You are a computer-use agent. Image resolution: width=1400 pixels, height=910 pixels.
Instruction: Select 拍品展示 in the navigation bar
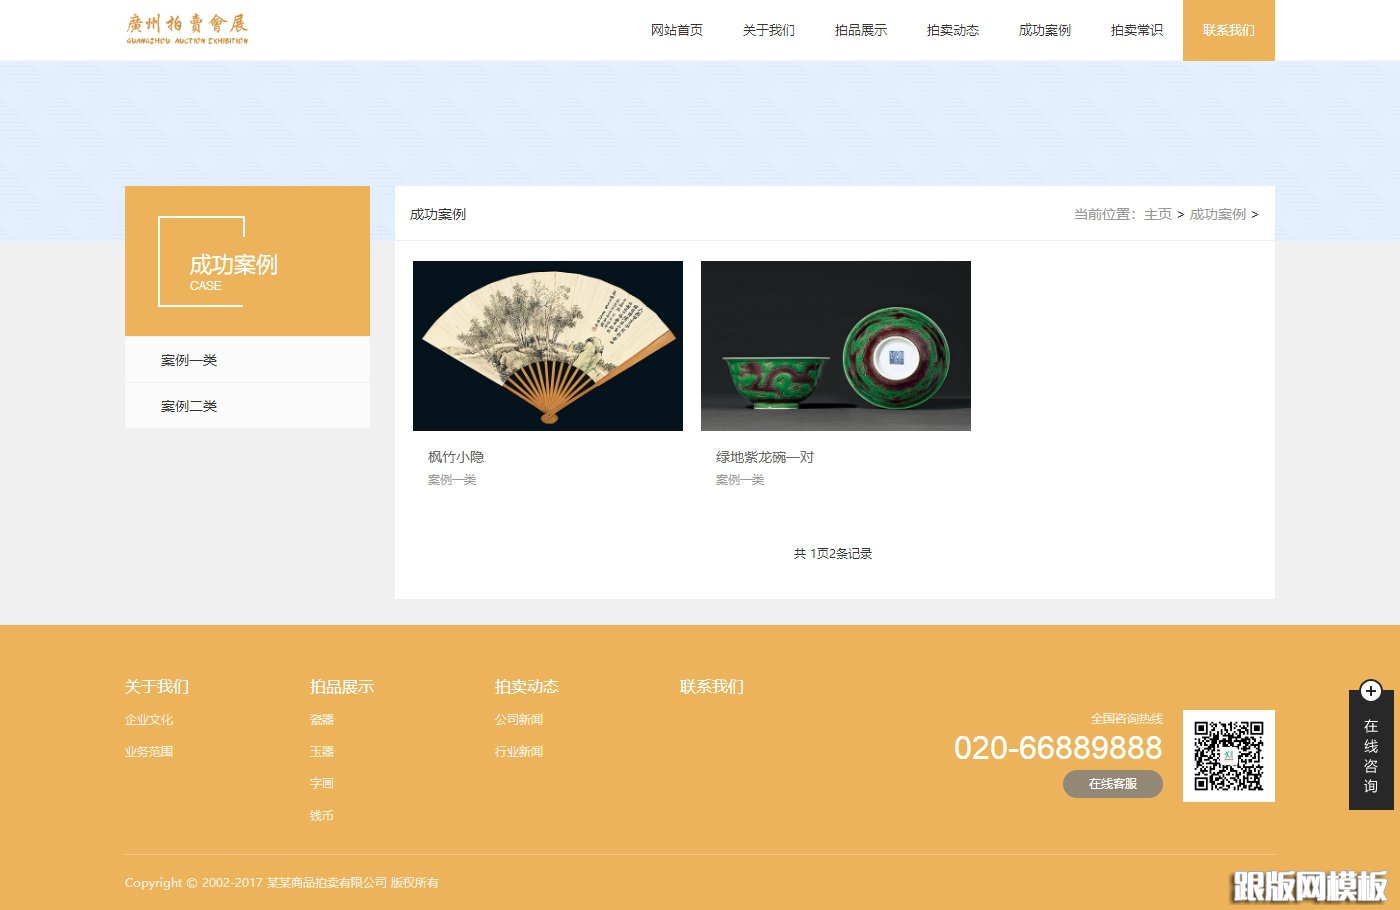[861, 30]
